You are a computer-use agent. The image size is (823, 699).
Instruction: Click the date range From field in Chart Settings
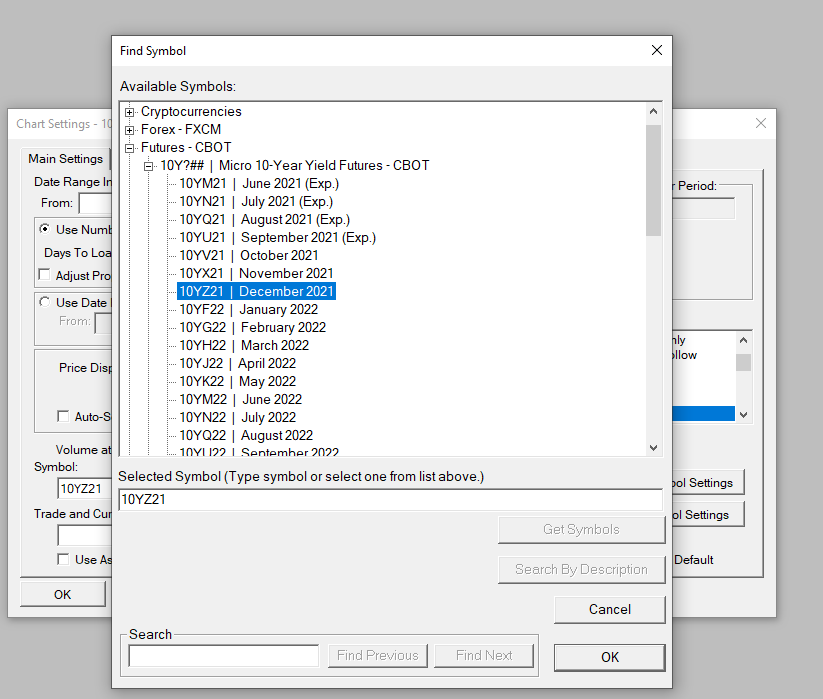point(95,203)
